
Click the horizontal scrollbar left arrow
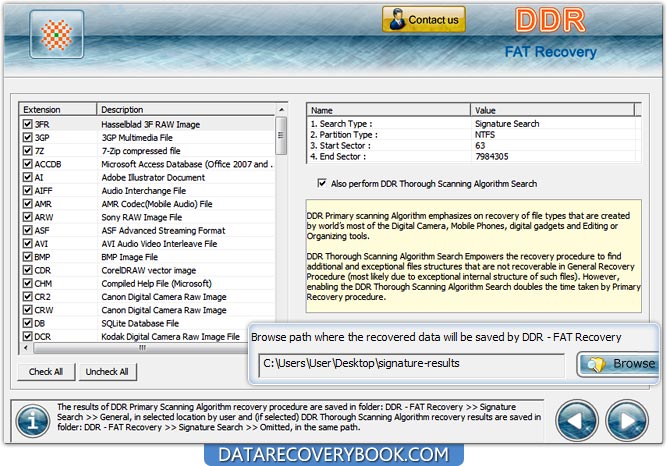click(26, 348)
